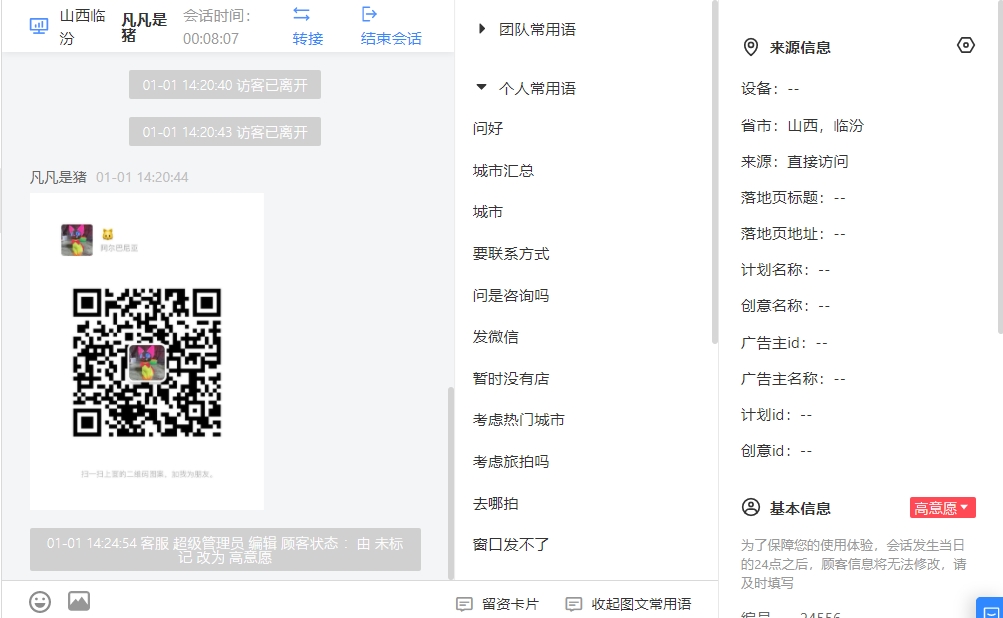
Task: Click the 来源信息 location pin icon
Action: click(x=750, y=47)
